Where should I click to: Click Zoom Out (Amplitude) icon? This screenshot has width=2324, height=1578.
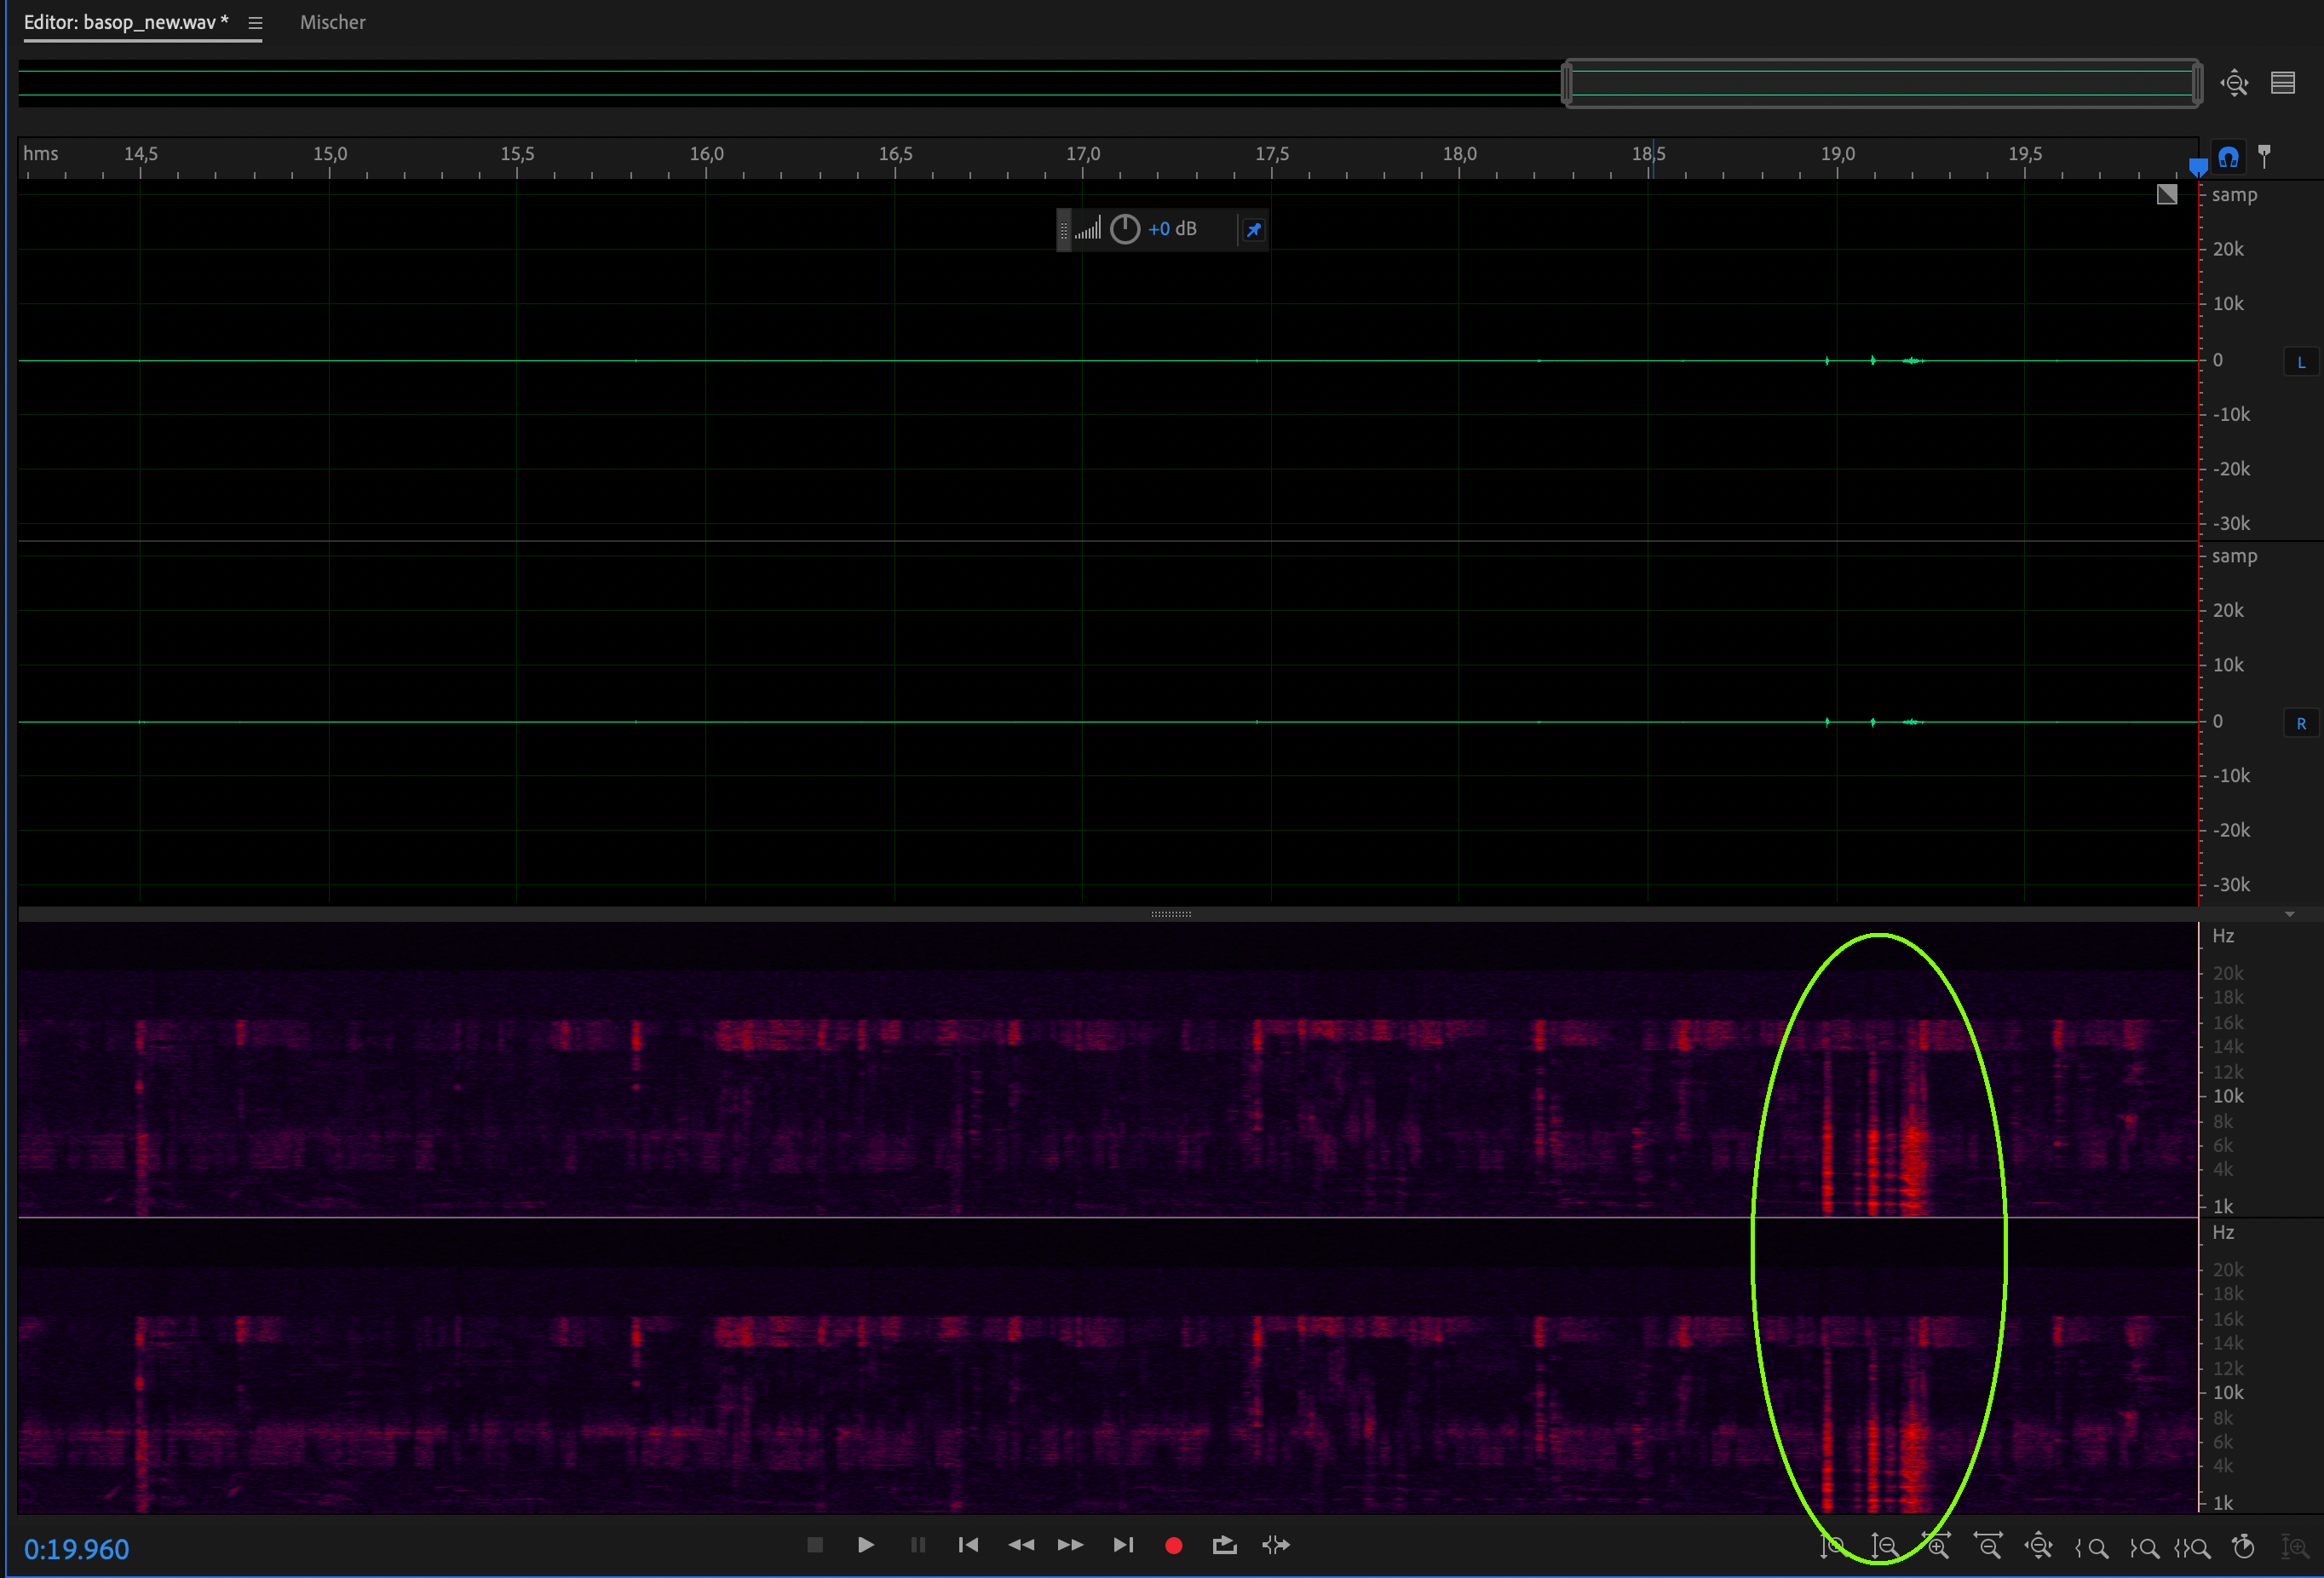pyautogui.click(x=1885, y=1547)
